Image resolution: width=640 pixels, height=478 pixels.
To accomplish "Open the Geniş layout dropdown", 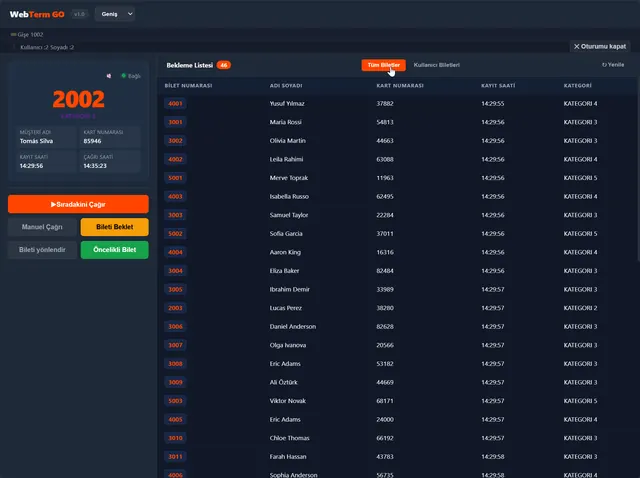I will coord(115,14).
